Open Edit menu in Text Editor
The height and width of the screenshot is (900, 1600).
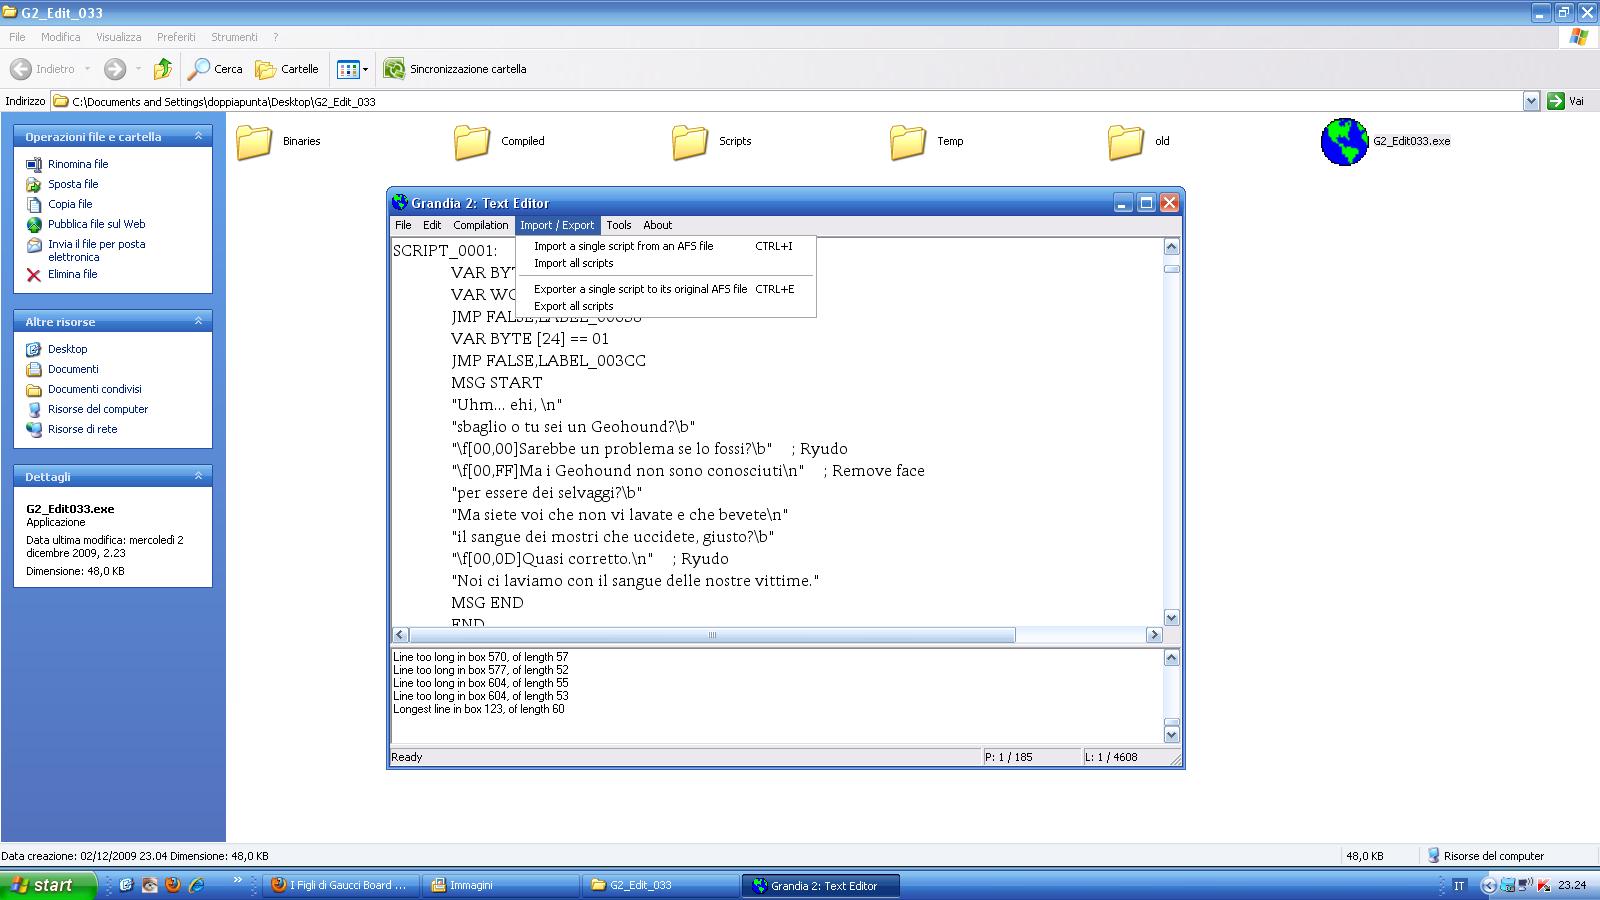coord(432,225)
